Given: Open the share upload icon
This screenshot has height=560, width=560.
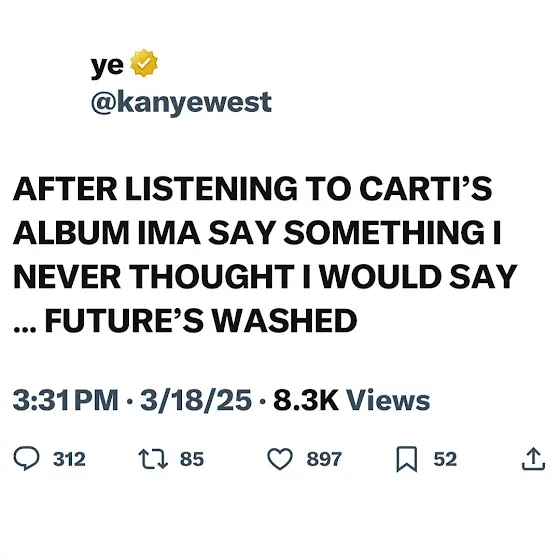Looking at the screenshot, I should point(533,459).
